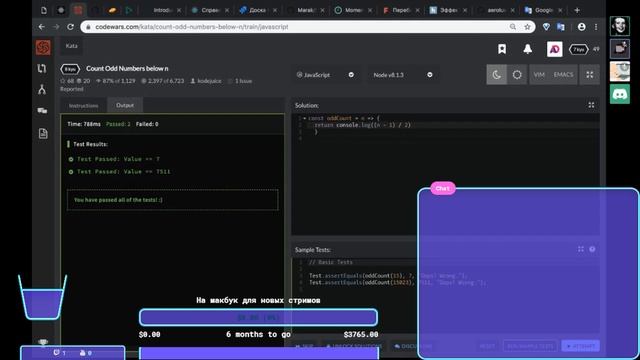640x360 pixels.
Task: Click the bookmark icon in Codewars header
Action: (502, 49)
